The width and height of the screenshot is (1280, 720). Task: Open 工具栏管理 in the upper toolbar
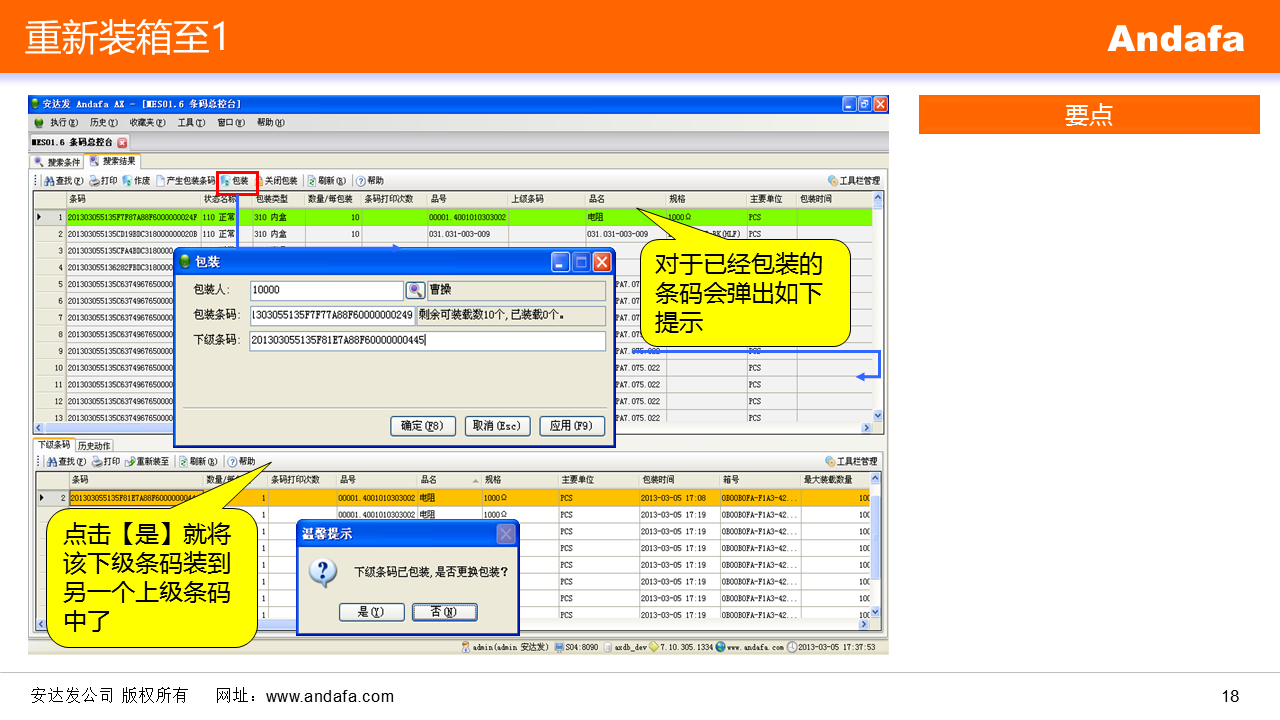pos(854,181)
